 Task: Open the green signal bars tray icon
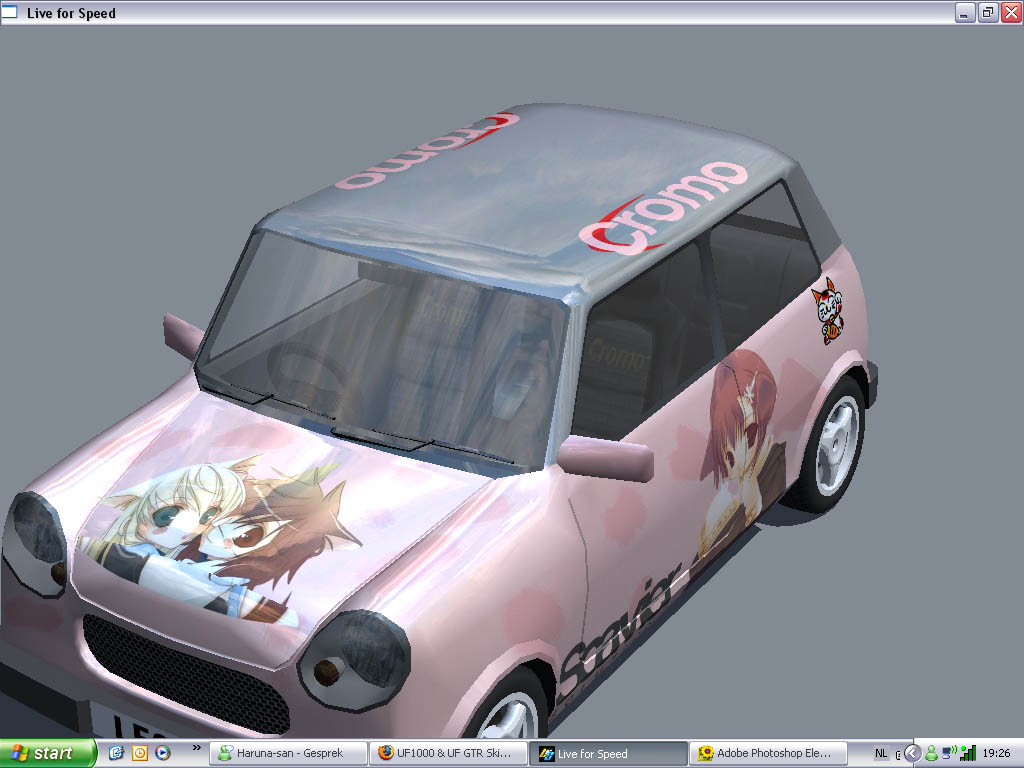(x=968, y=753)
